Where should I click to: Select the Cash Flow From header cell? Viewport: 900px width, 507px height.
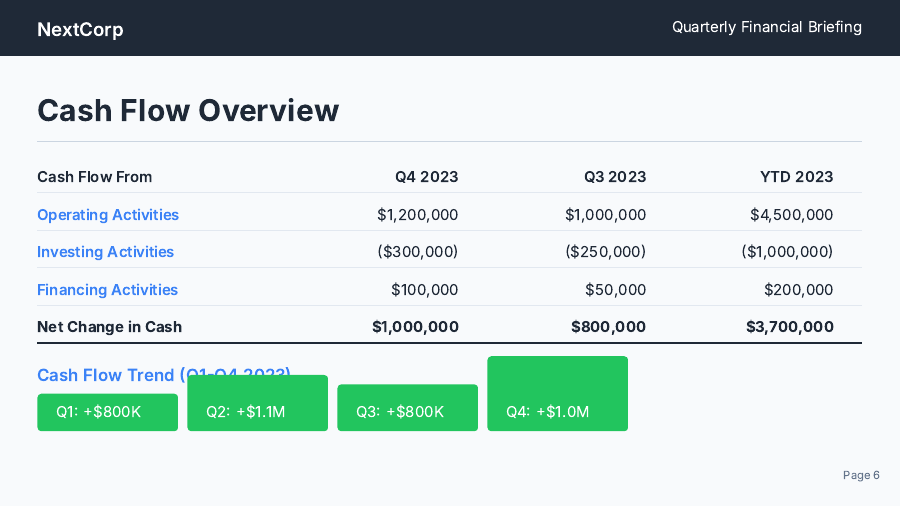[x=94, y=177]
